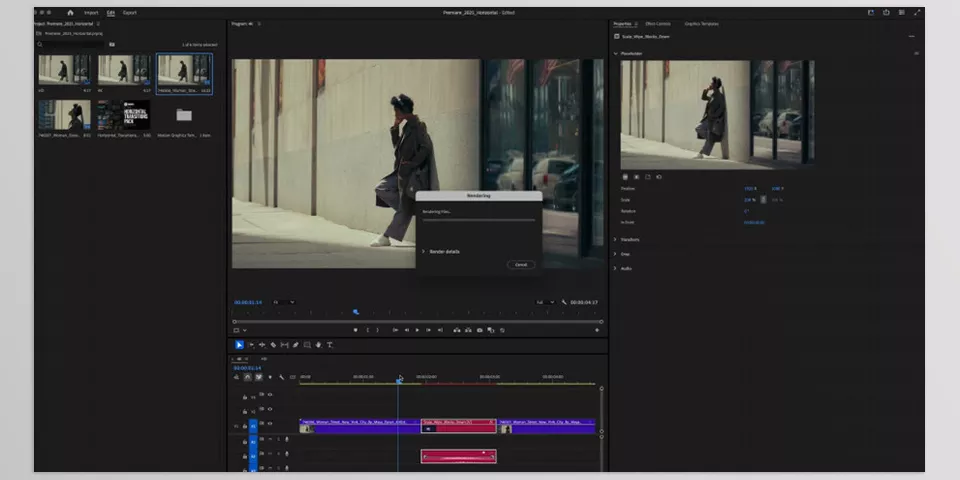Toggle visibility eye for track V1
The height and width of the screenshot is (480, 960).
[x=270, y=424]
